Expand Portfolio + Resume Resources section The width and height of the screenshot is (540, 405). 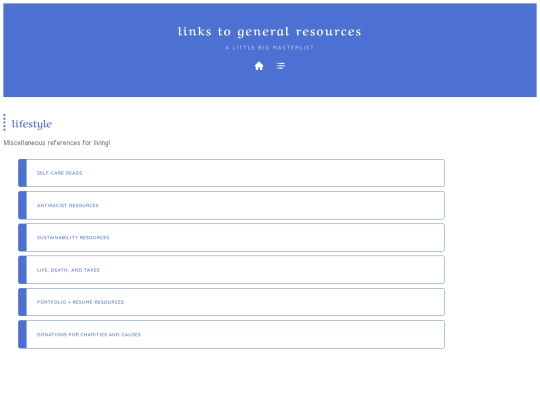(x=231, y=302)
